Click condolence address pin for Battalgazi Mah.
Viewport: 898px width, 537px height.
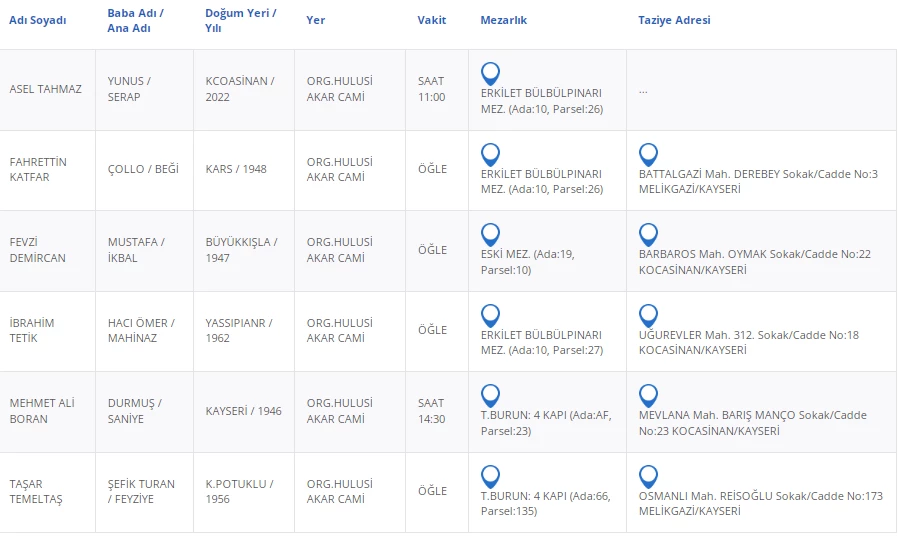point(648,154)
